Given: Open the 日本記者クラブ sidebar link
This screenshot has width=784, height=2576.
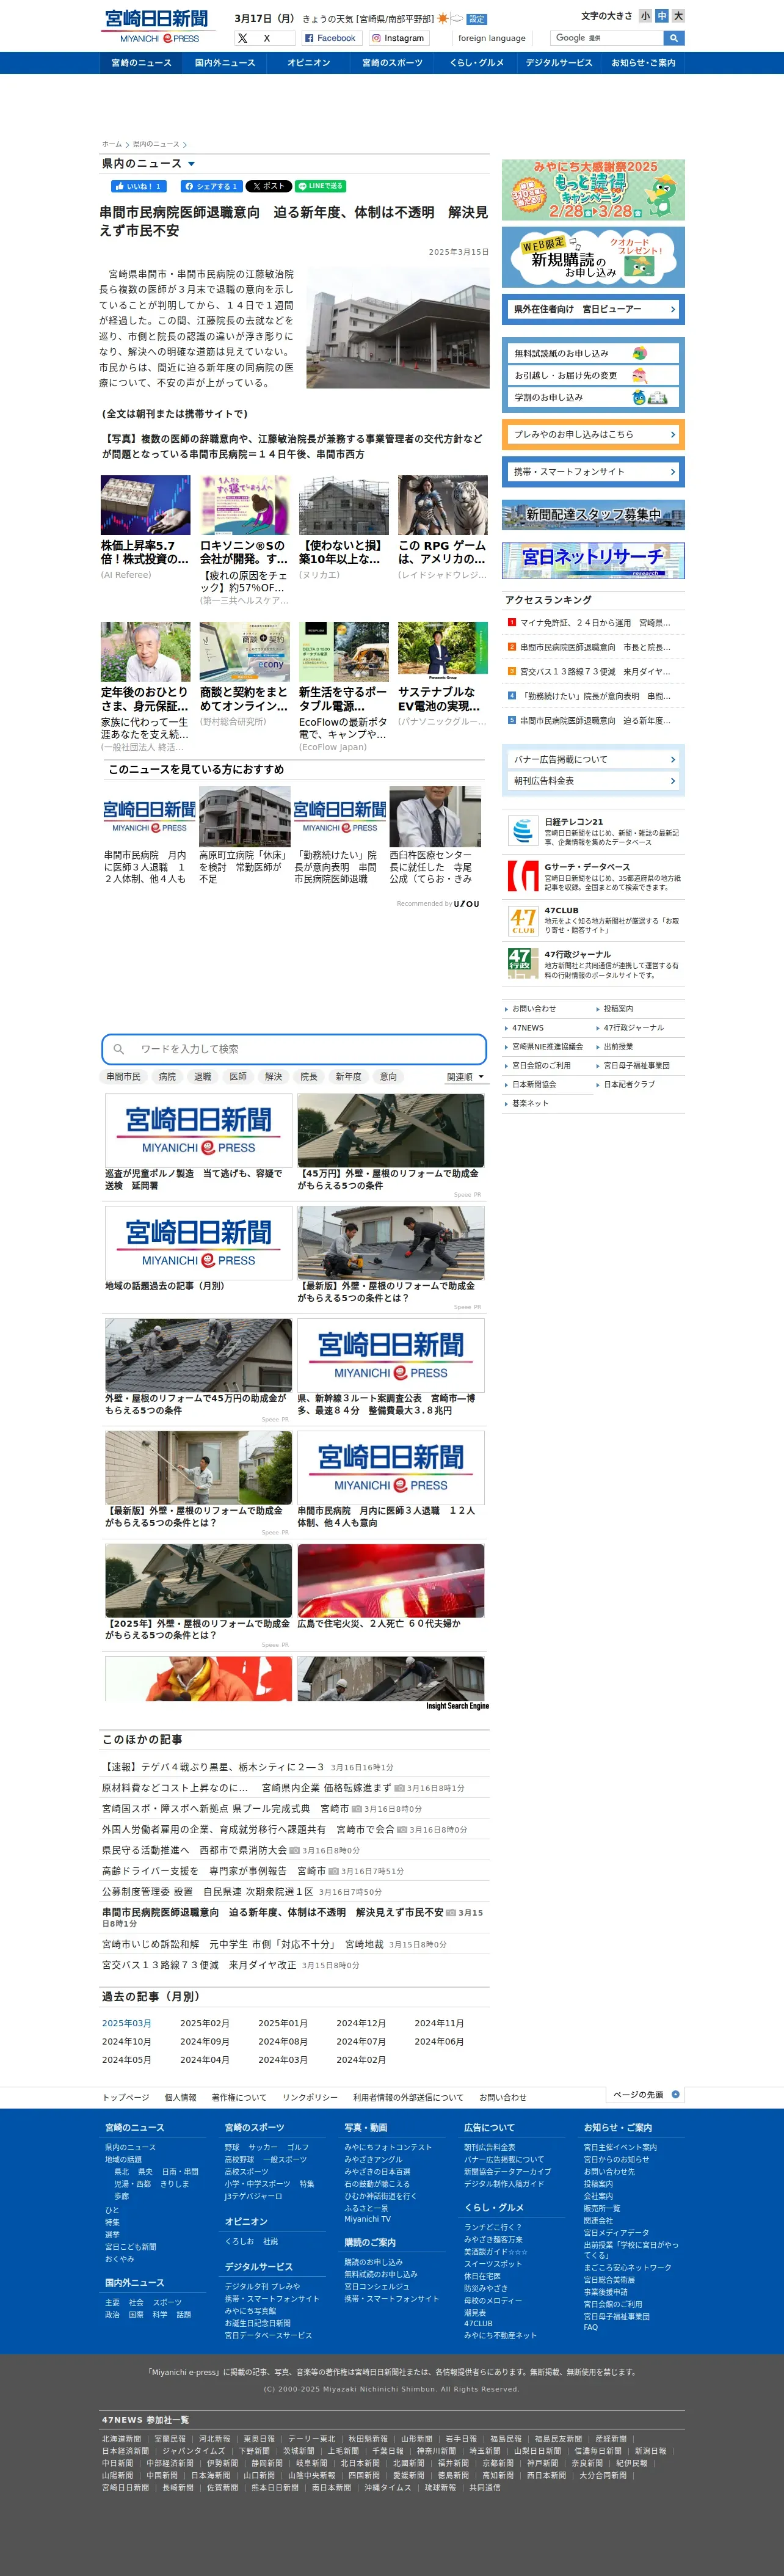Looking at the screenshot, I should (x=629, y=1084).
